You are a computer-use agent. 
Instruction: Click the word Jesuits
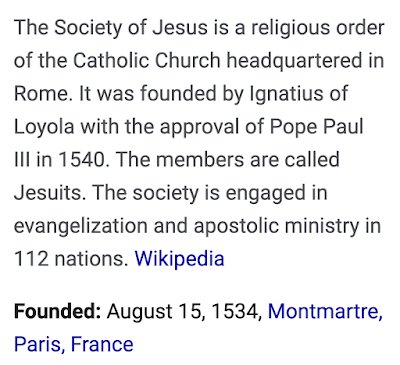[48, 193]
